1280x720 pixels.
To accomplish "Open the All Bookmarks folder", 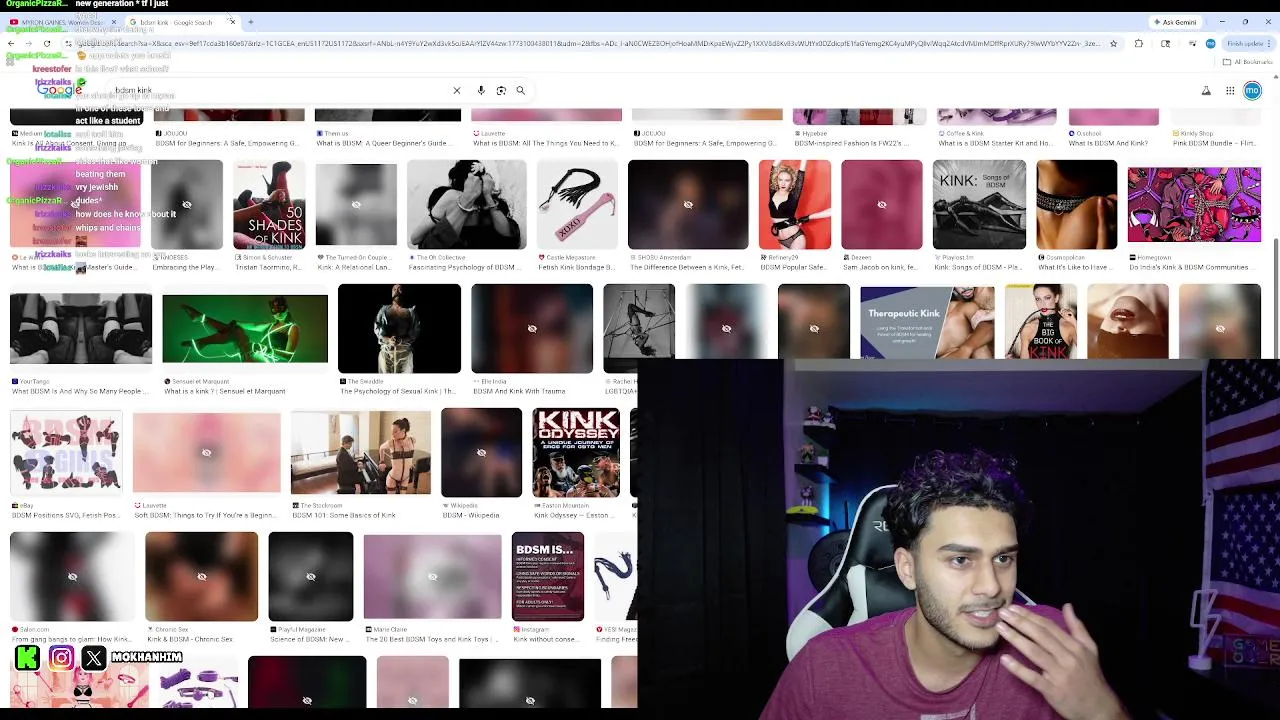I will [1247, 62].
